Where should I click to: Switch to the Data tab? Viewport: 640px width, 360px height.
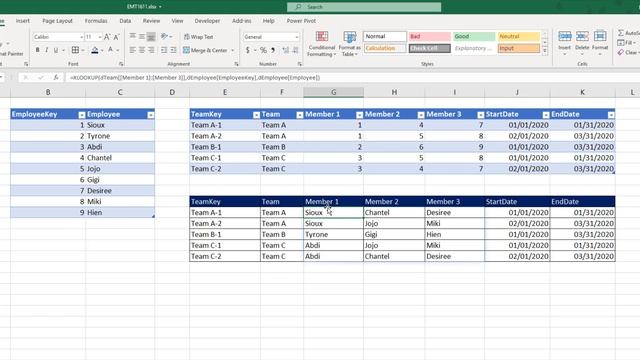click(125, 21)
